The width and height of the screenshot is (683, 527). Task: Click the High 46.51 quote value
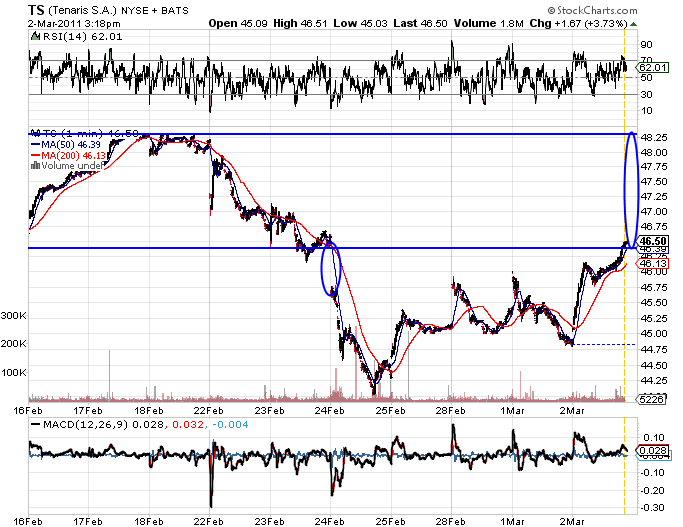pyautogui.click(x=300, y=24)
